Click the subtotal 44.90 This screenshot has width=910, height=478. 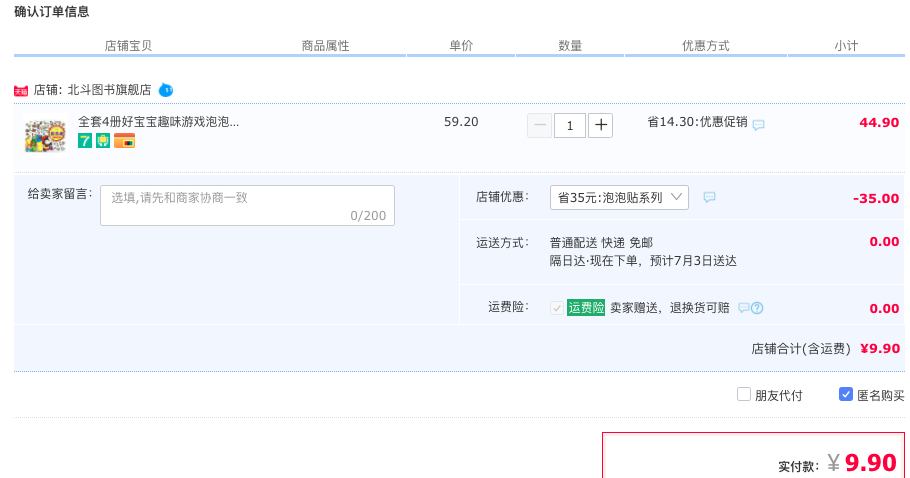coord(879,122)
